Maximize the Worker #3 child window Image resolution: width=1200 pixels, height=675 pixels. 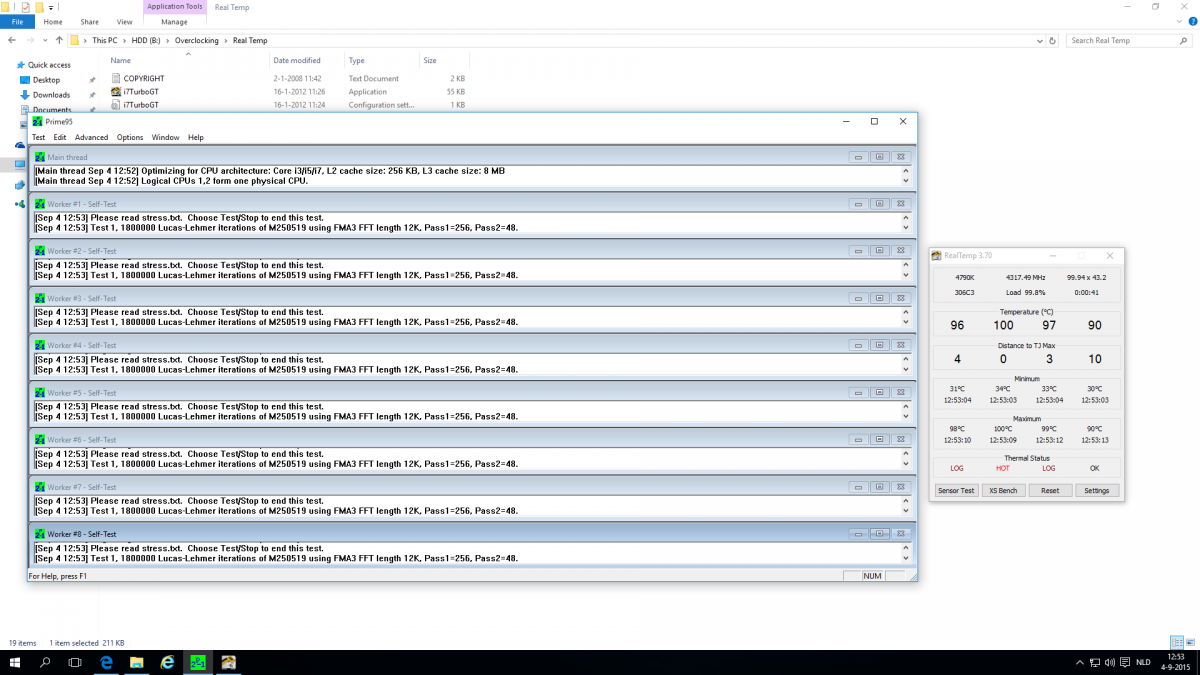pyautogui.click(x=879, y=298)
